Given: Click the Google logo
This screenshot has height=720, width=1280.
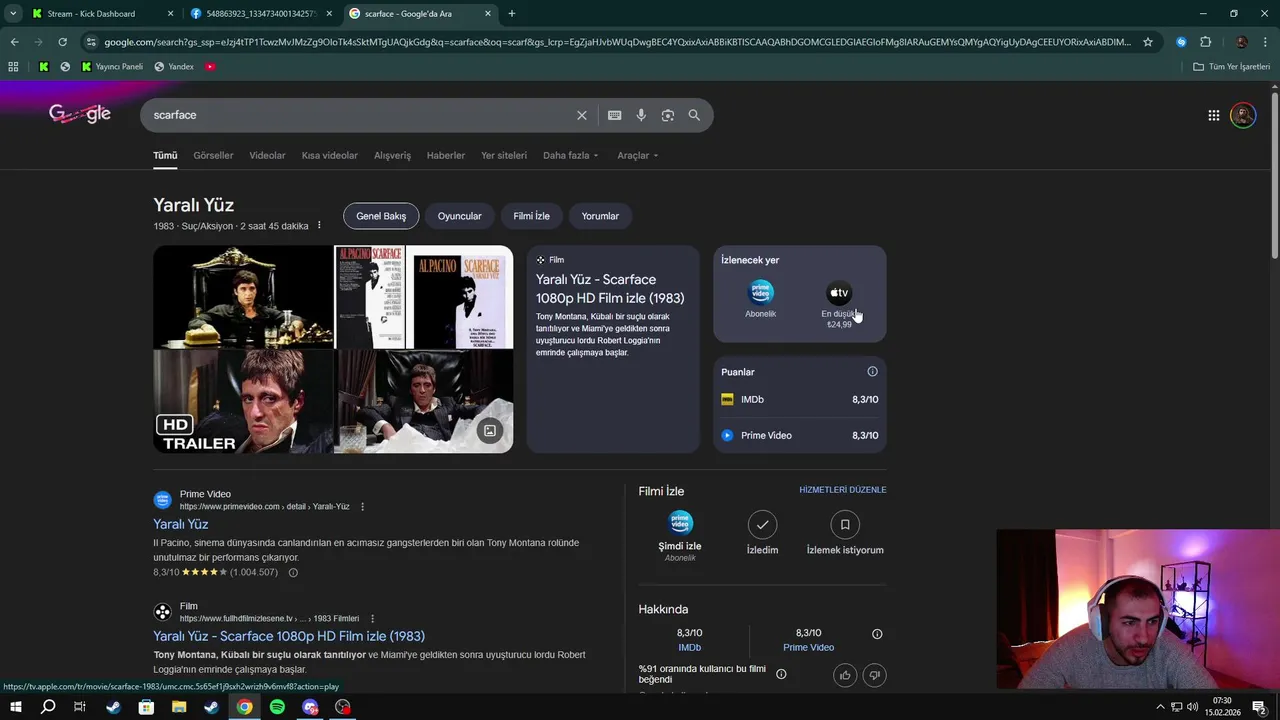Looking at the screenshot, I should point(80,114).
